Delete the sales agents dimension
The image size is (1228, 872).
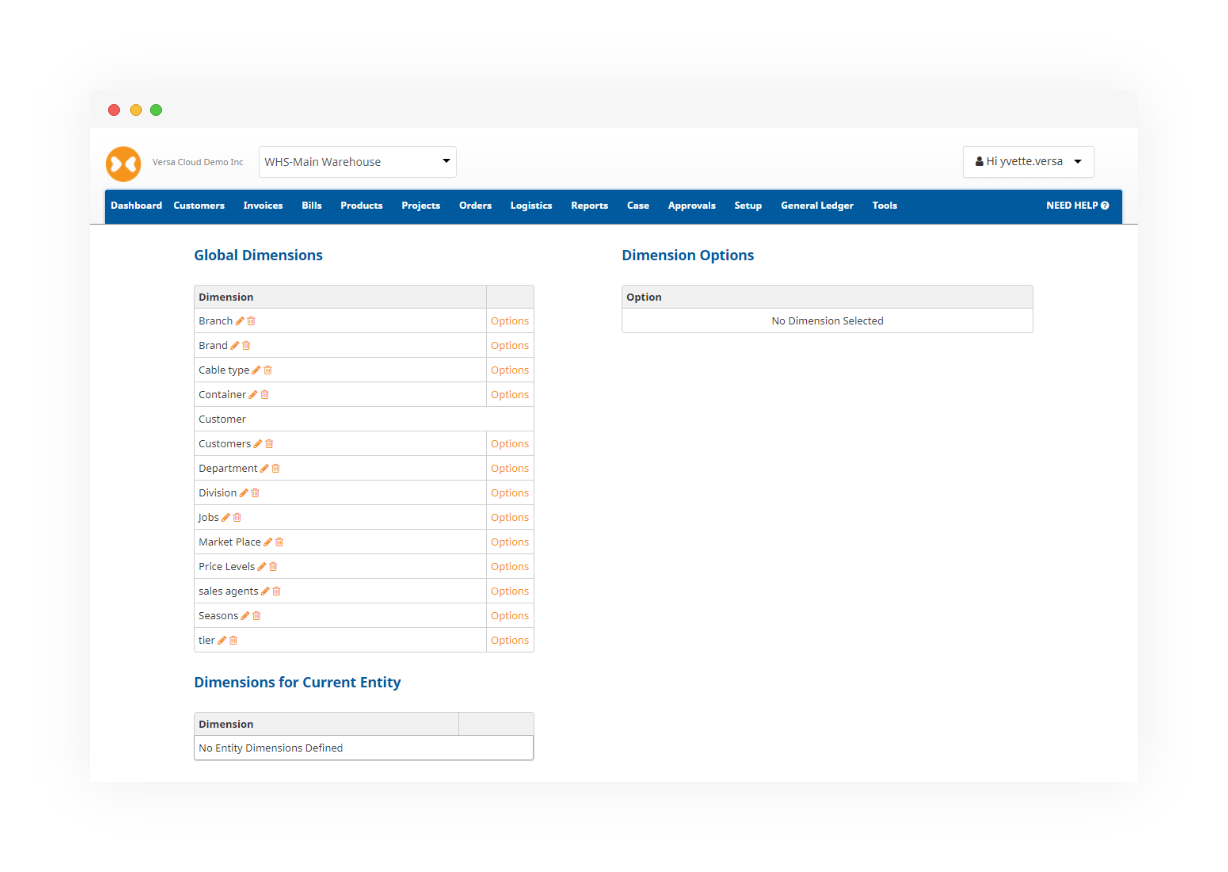click(276, 591)
